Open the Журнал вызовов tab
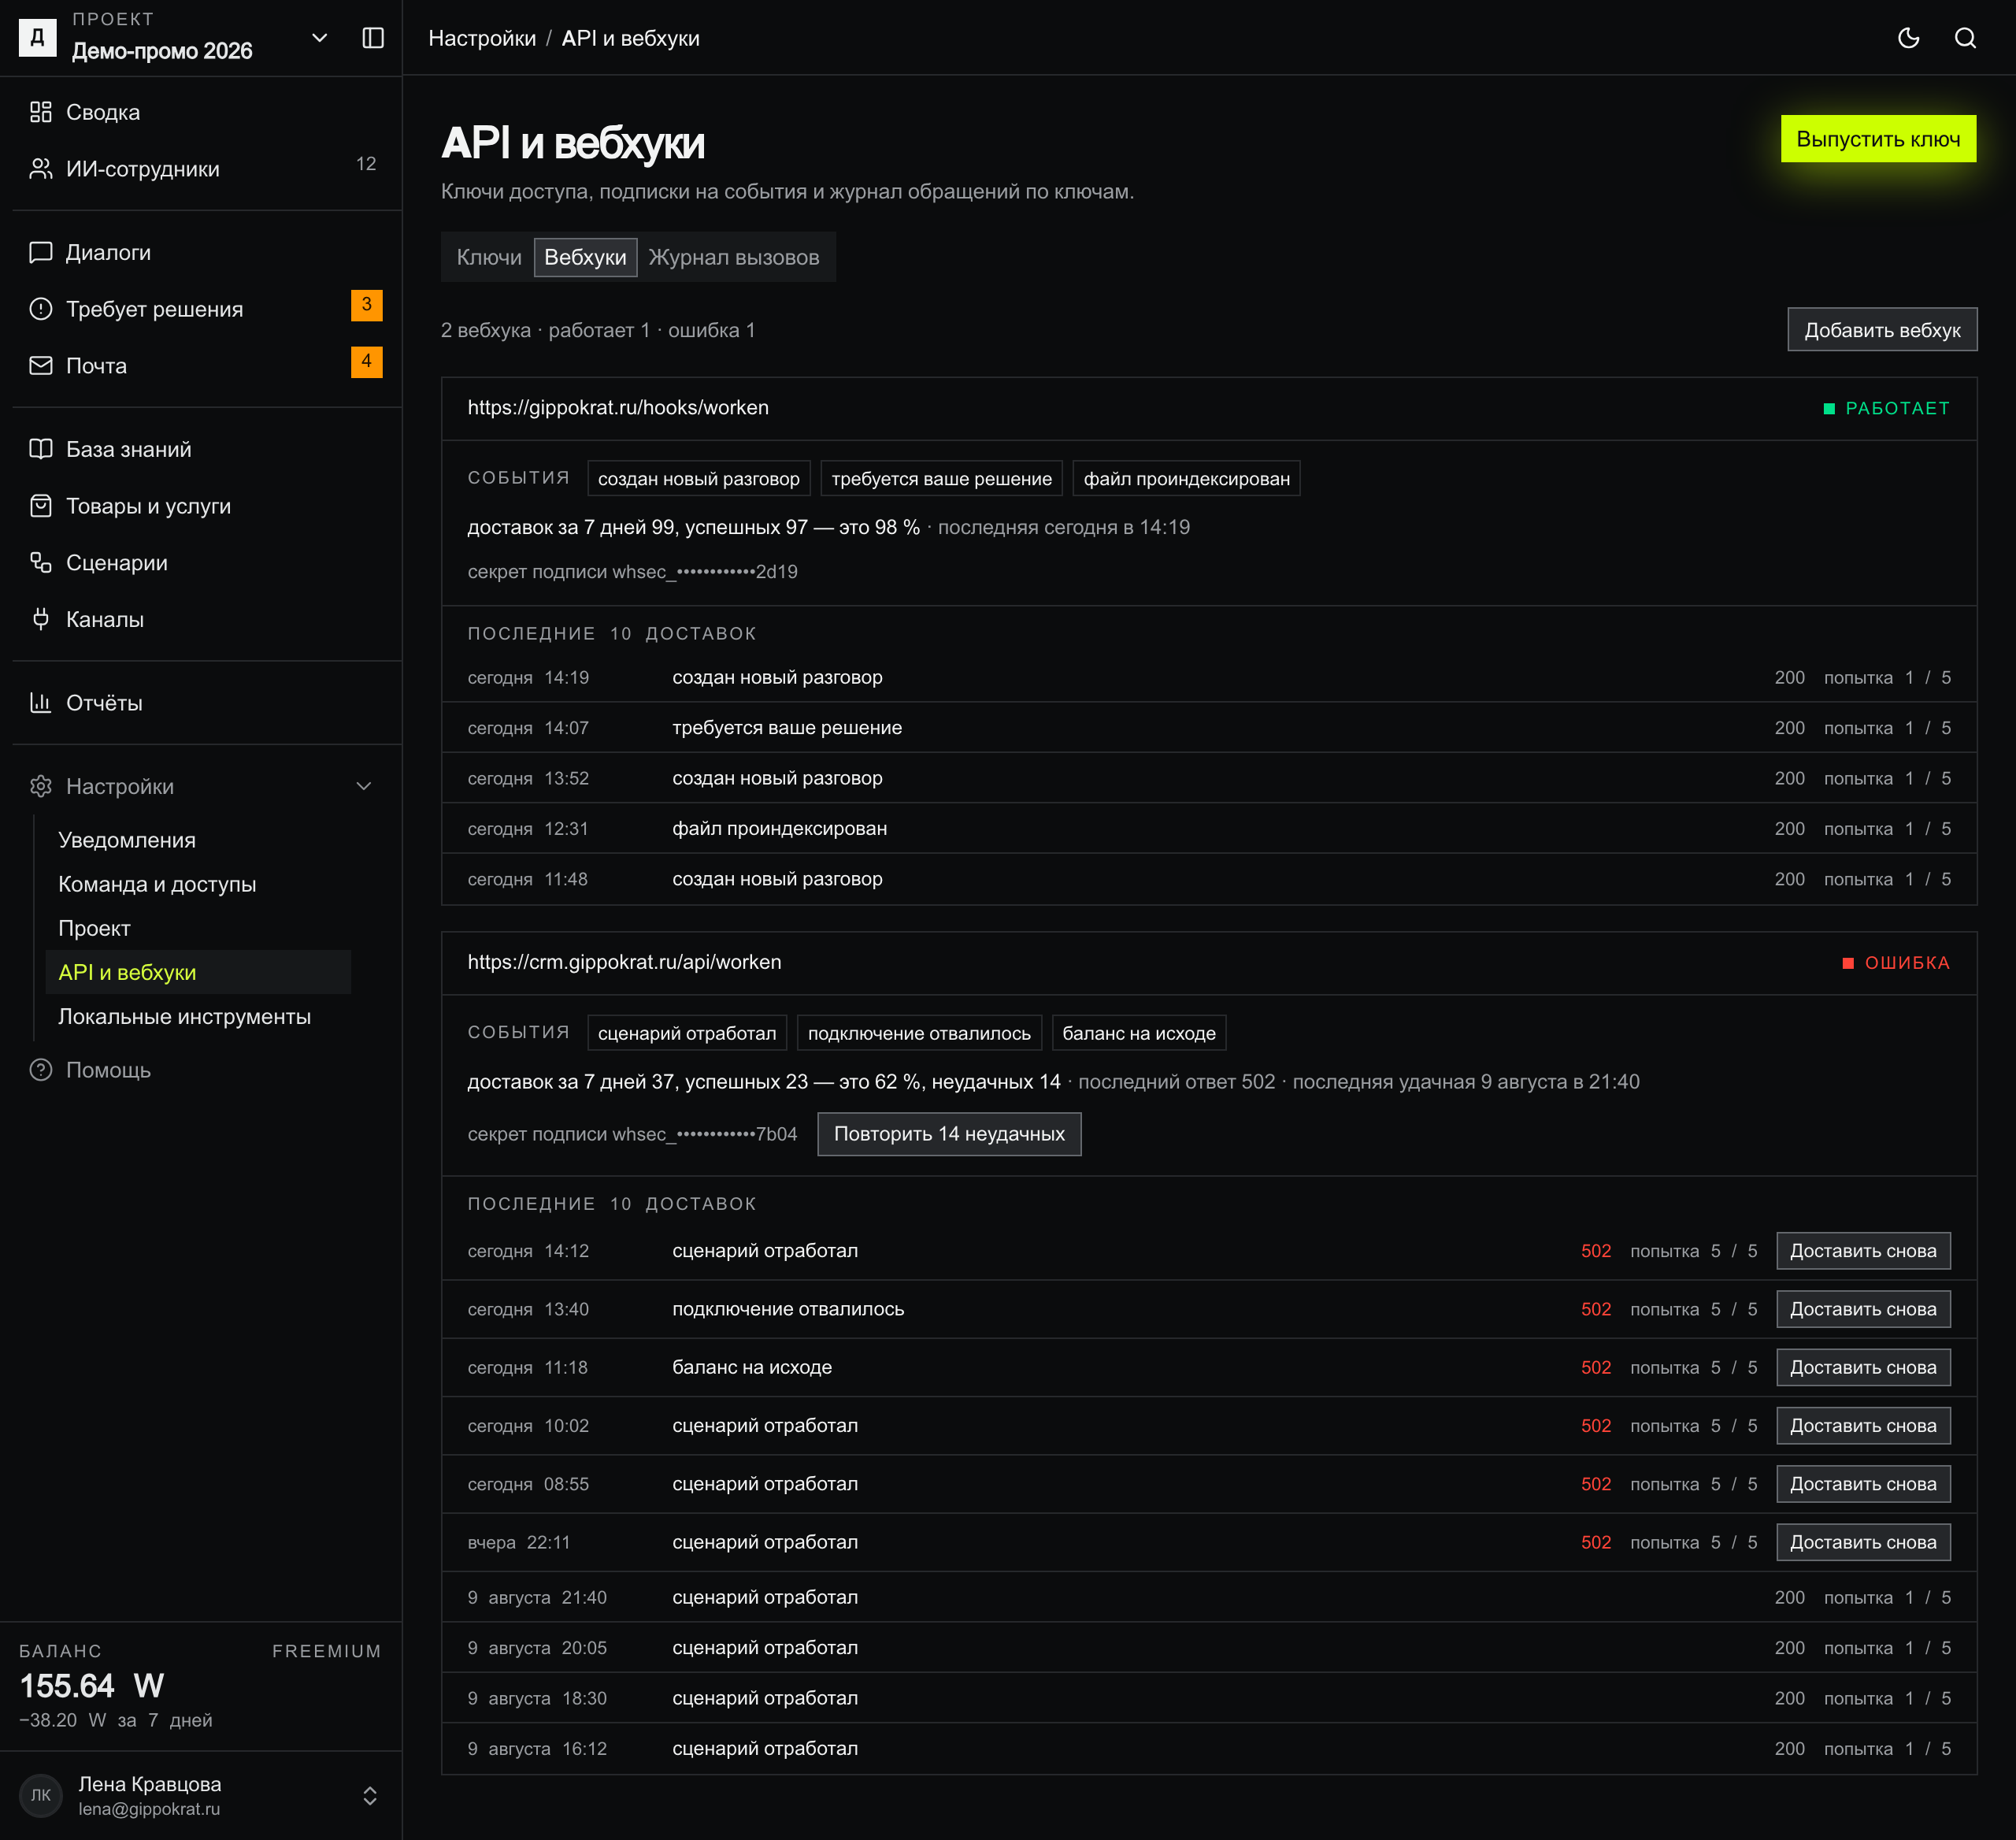Screen dimensions: 2016x1840 click(x=734, y=257)
